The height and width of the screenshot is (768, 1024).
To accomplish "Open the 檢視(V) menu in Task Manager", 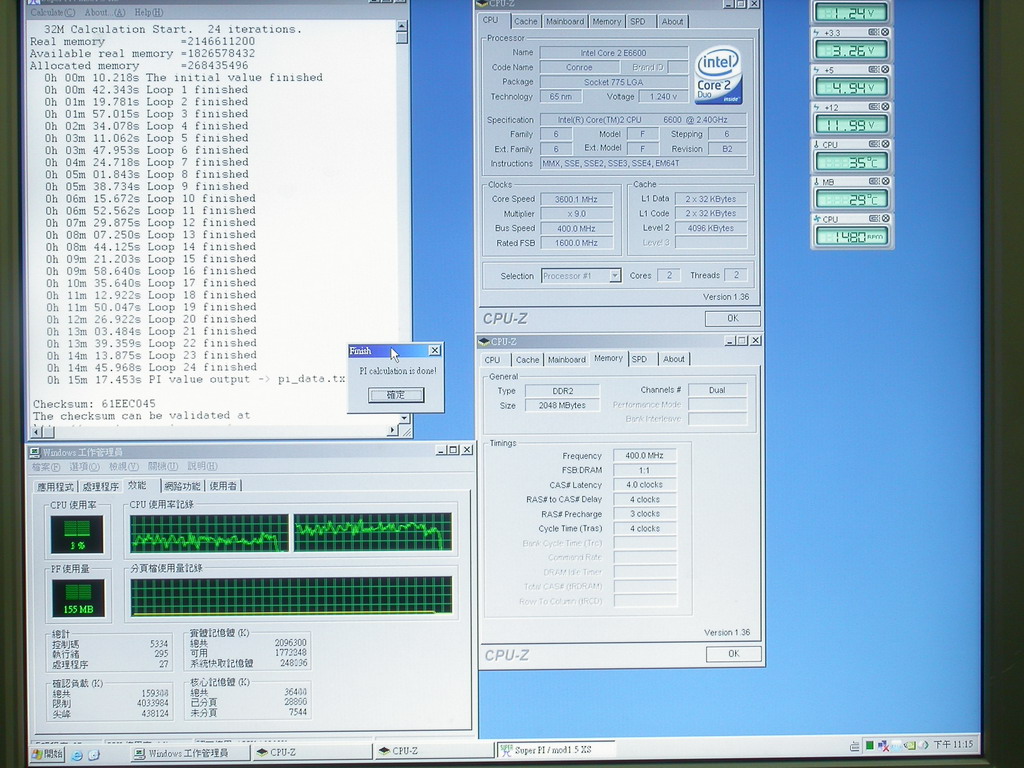I will click(x=123, y=467).
